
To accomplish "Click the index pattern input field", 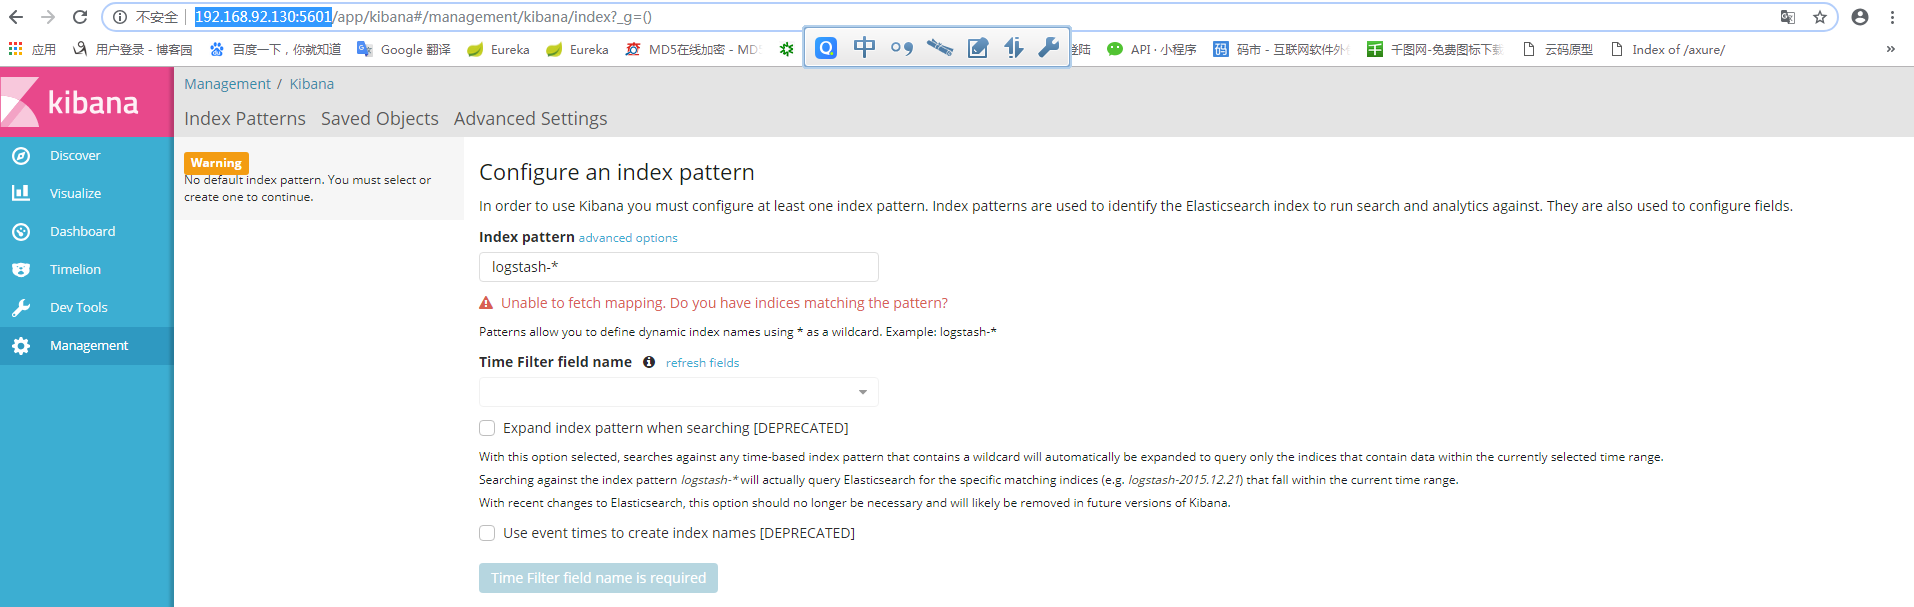I will pos(679,267).
